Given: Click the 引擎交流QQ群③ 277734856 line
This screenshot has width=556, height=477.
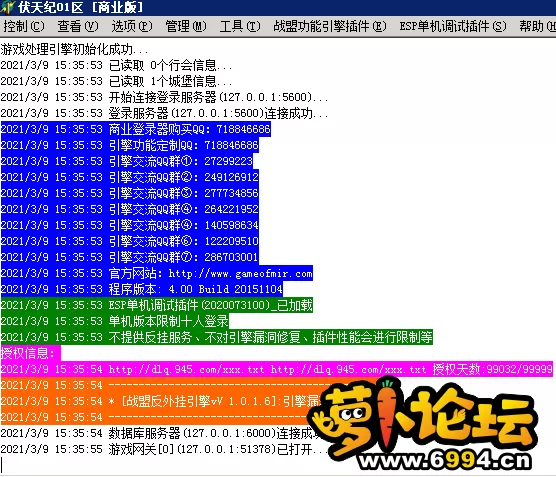Looking at the screenshot, I should coord(130,193).
